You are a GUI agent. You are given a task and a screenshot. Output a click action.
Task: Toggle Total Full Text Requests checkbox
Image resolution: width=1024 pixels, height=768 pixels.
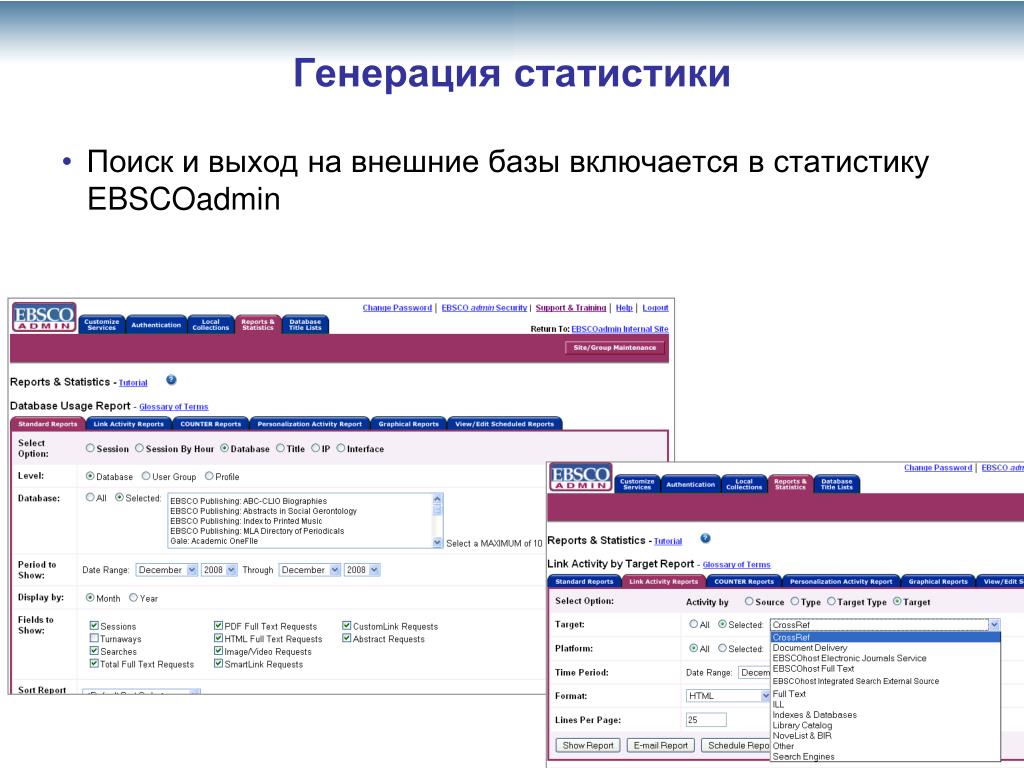point(94,664)
